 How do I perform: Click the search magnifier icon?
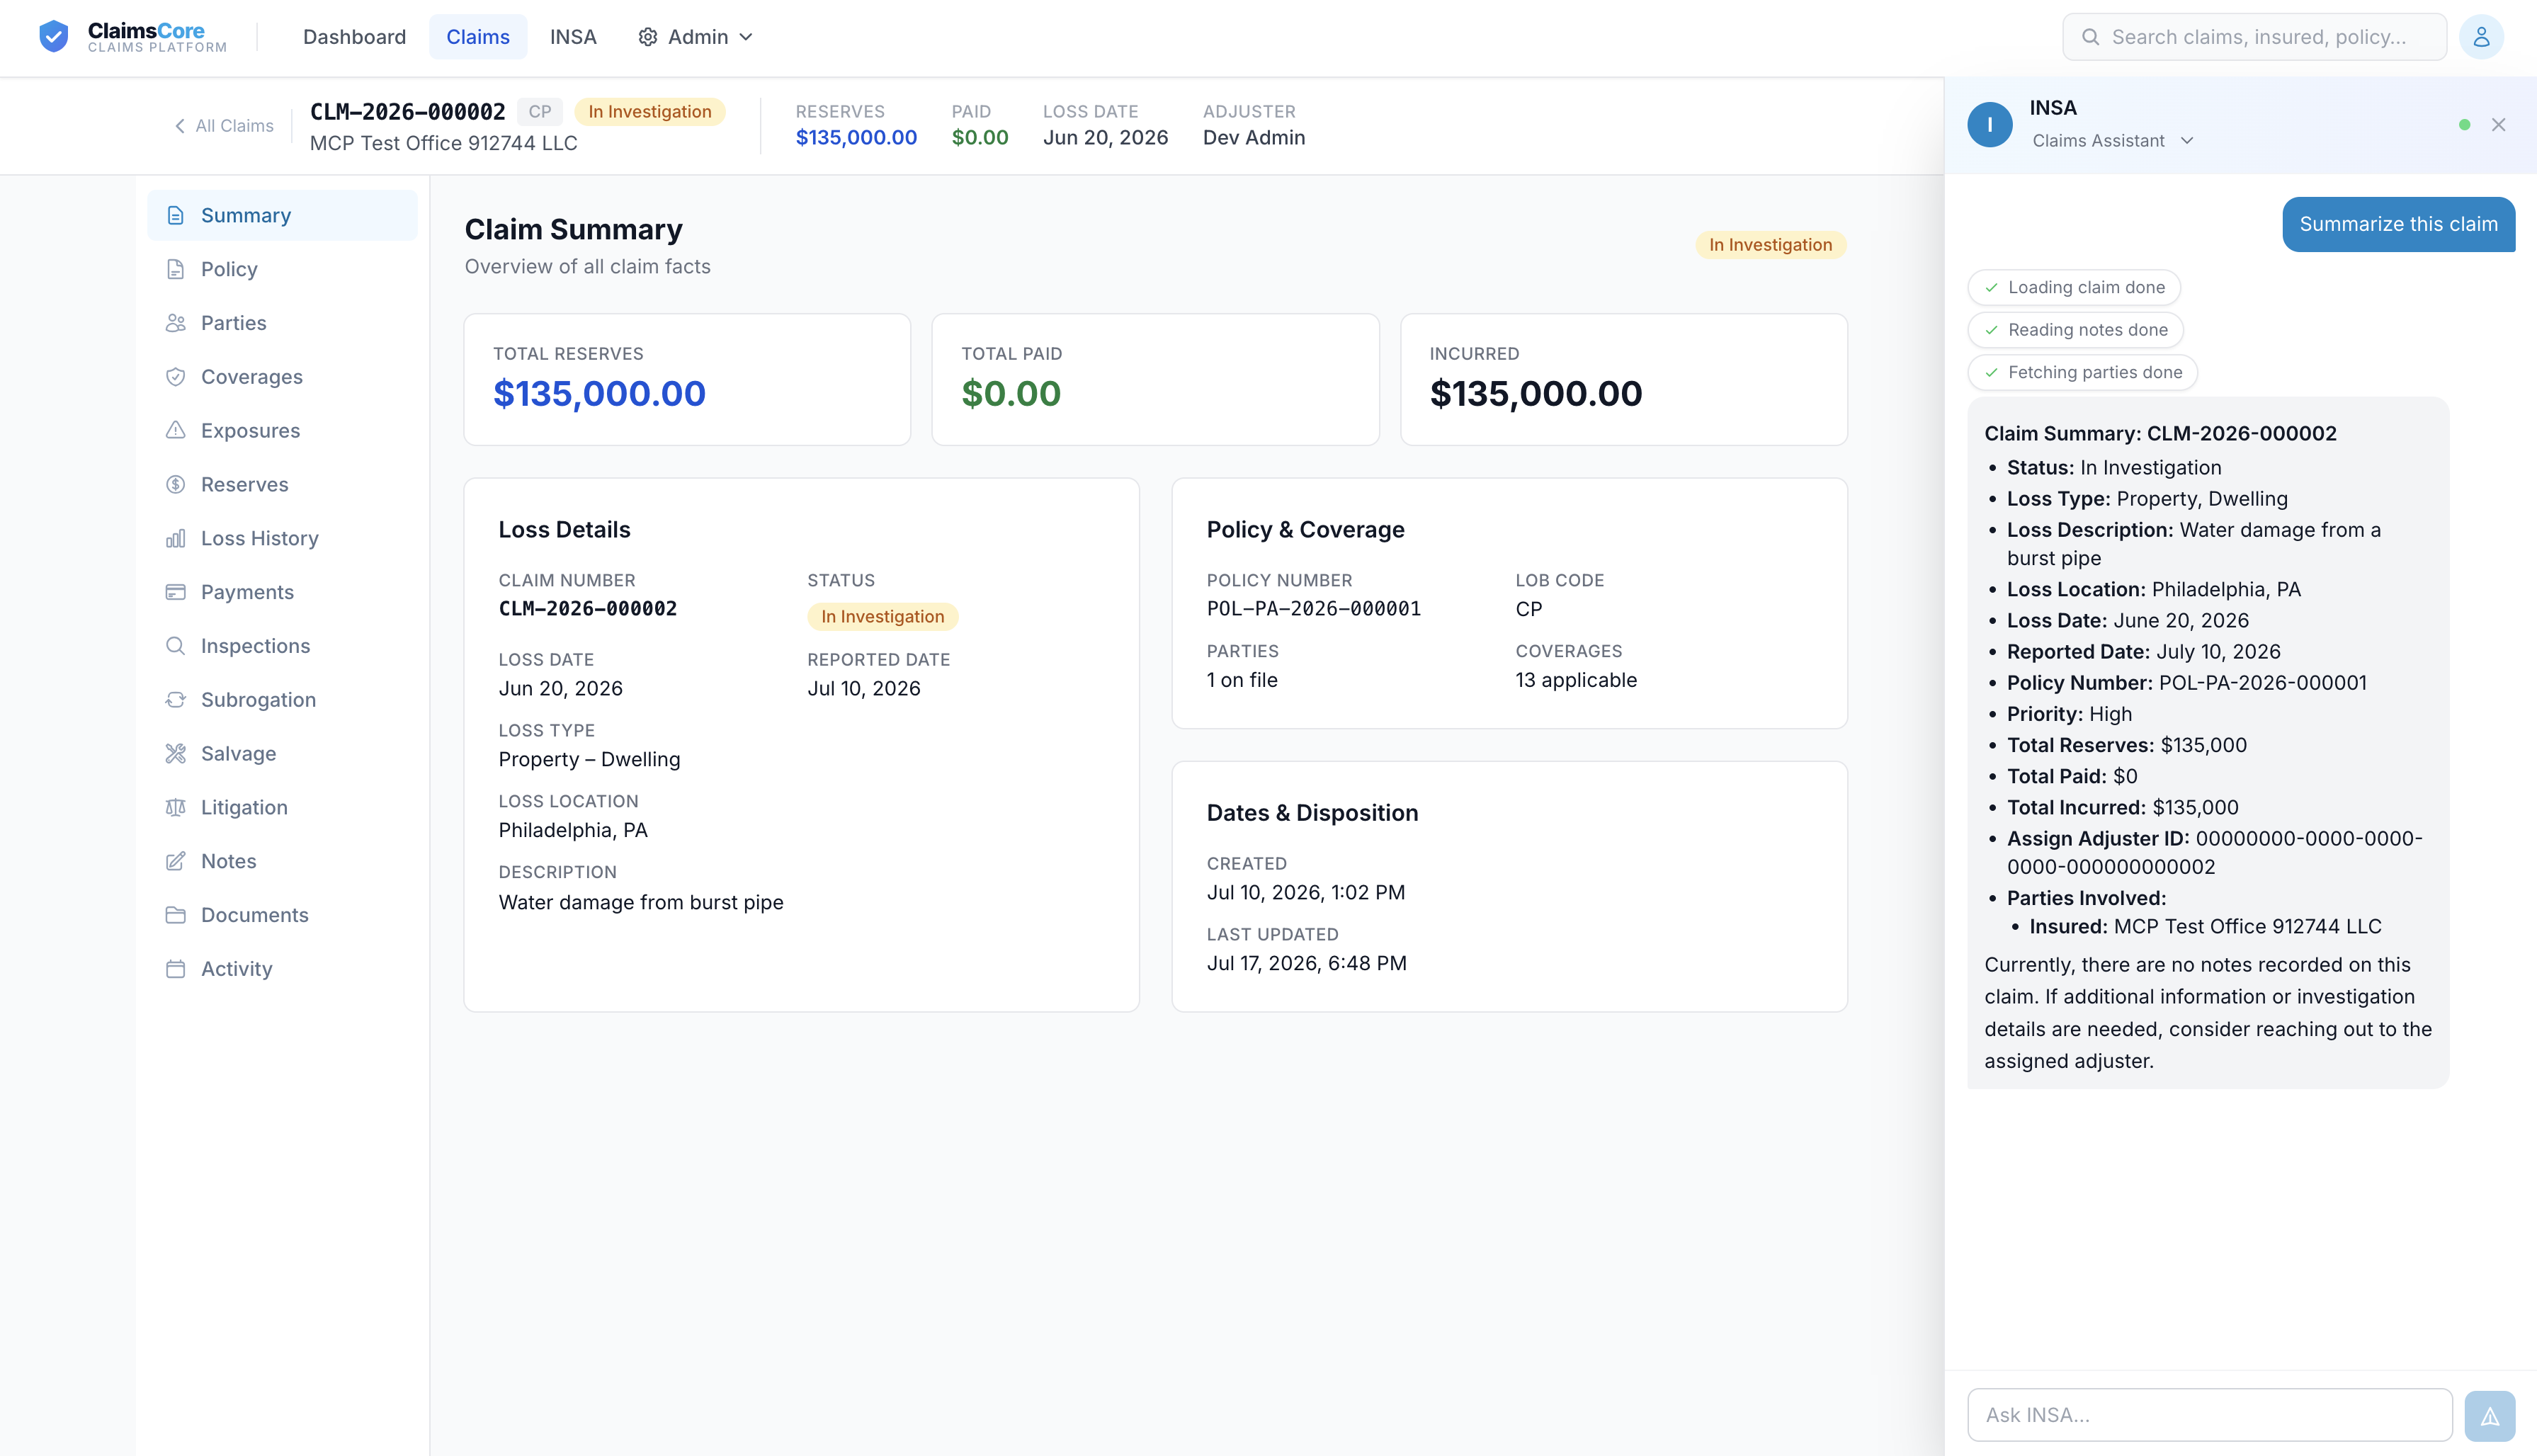pos(2090,37)
